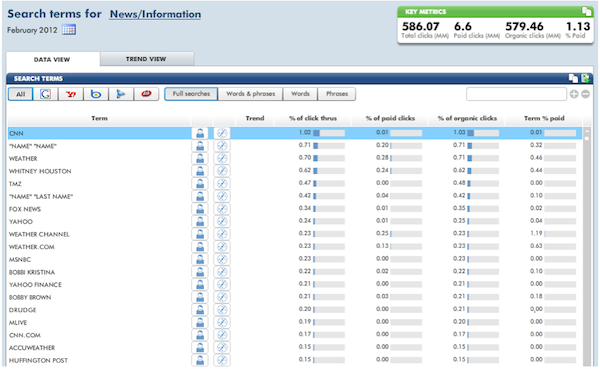Image resolution: width=600 pixels, height=369 pixels.
Task: Open the person icon for YAHOO row
Action: click(x=200, y=222)
